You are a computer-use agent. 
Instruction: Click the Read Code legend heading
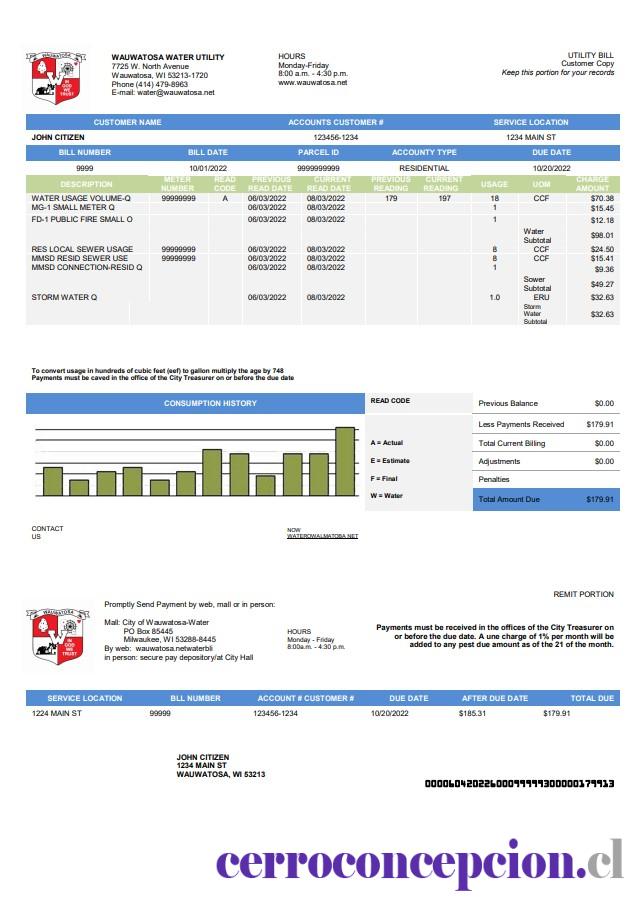(390, 401)
